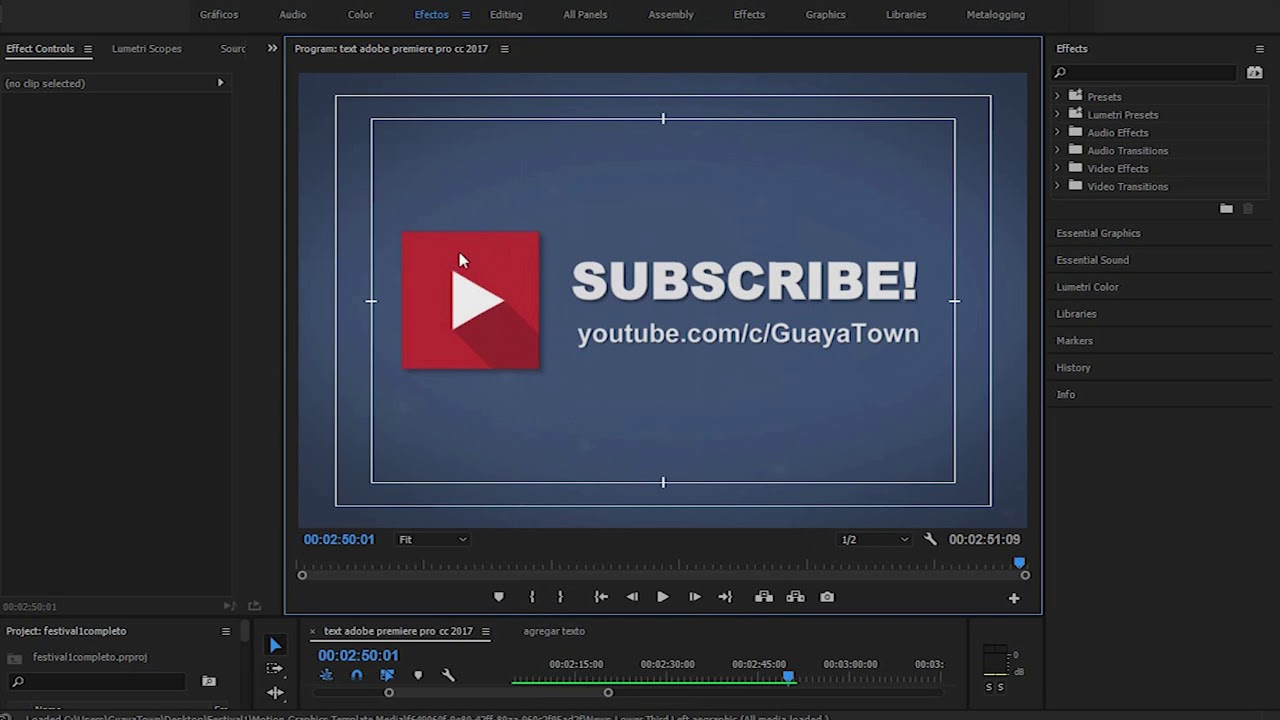Open Program monitor wrench settings
This screenshot has height=720, width=1280.
click(930, 539)
